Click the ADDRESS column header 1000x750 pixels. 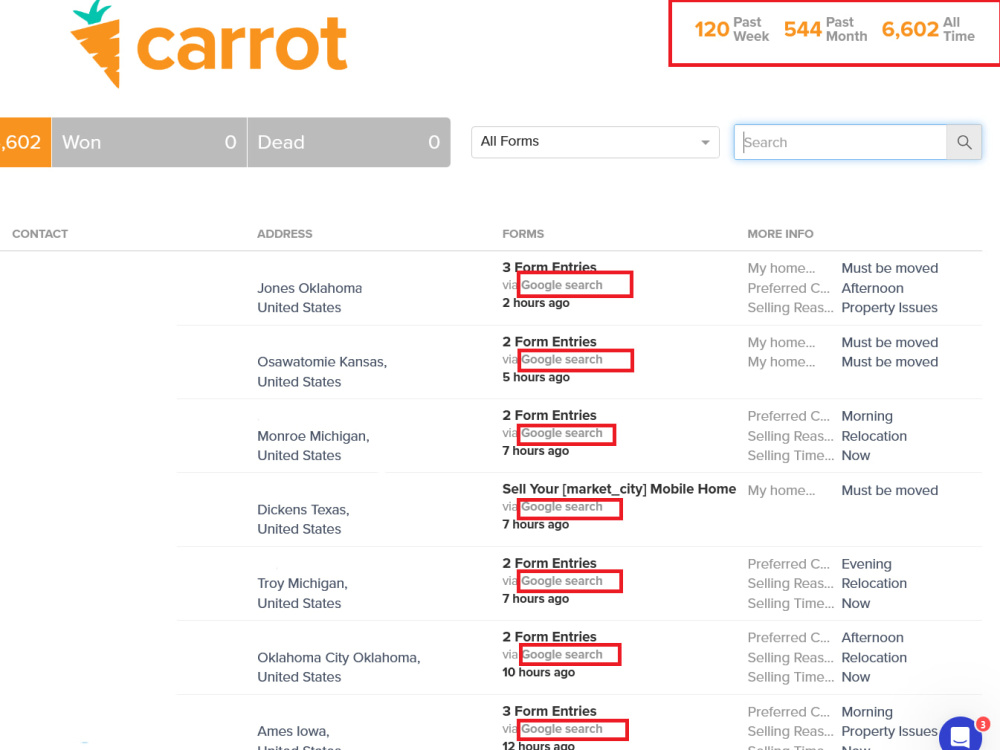284,234
